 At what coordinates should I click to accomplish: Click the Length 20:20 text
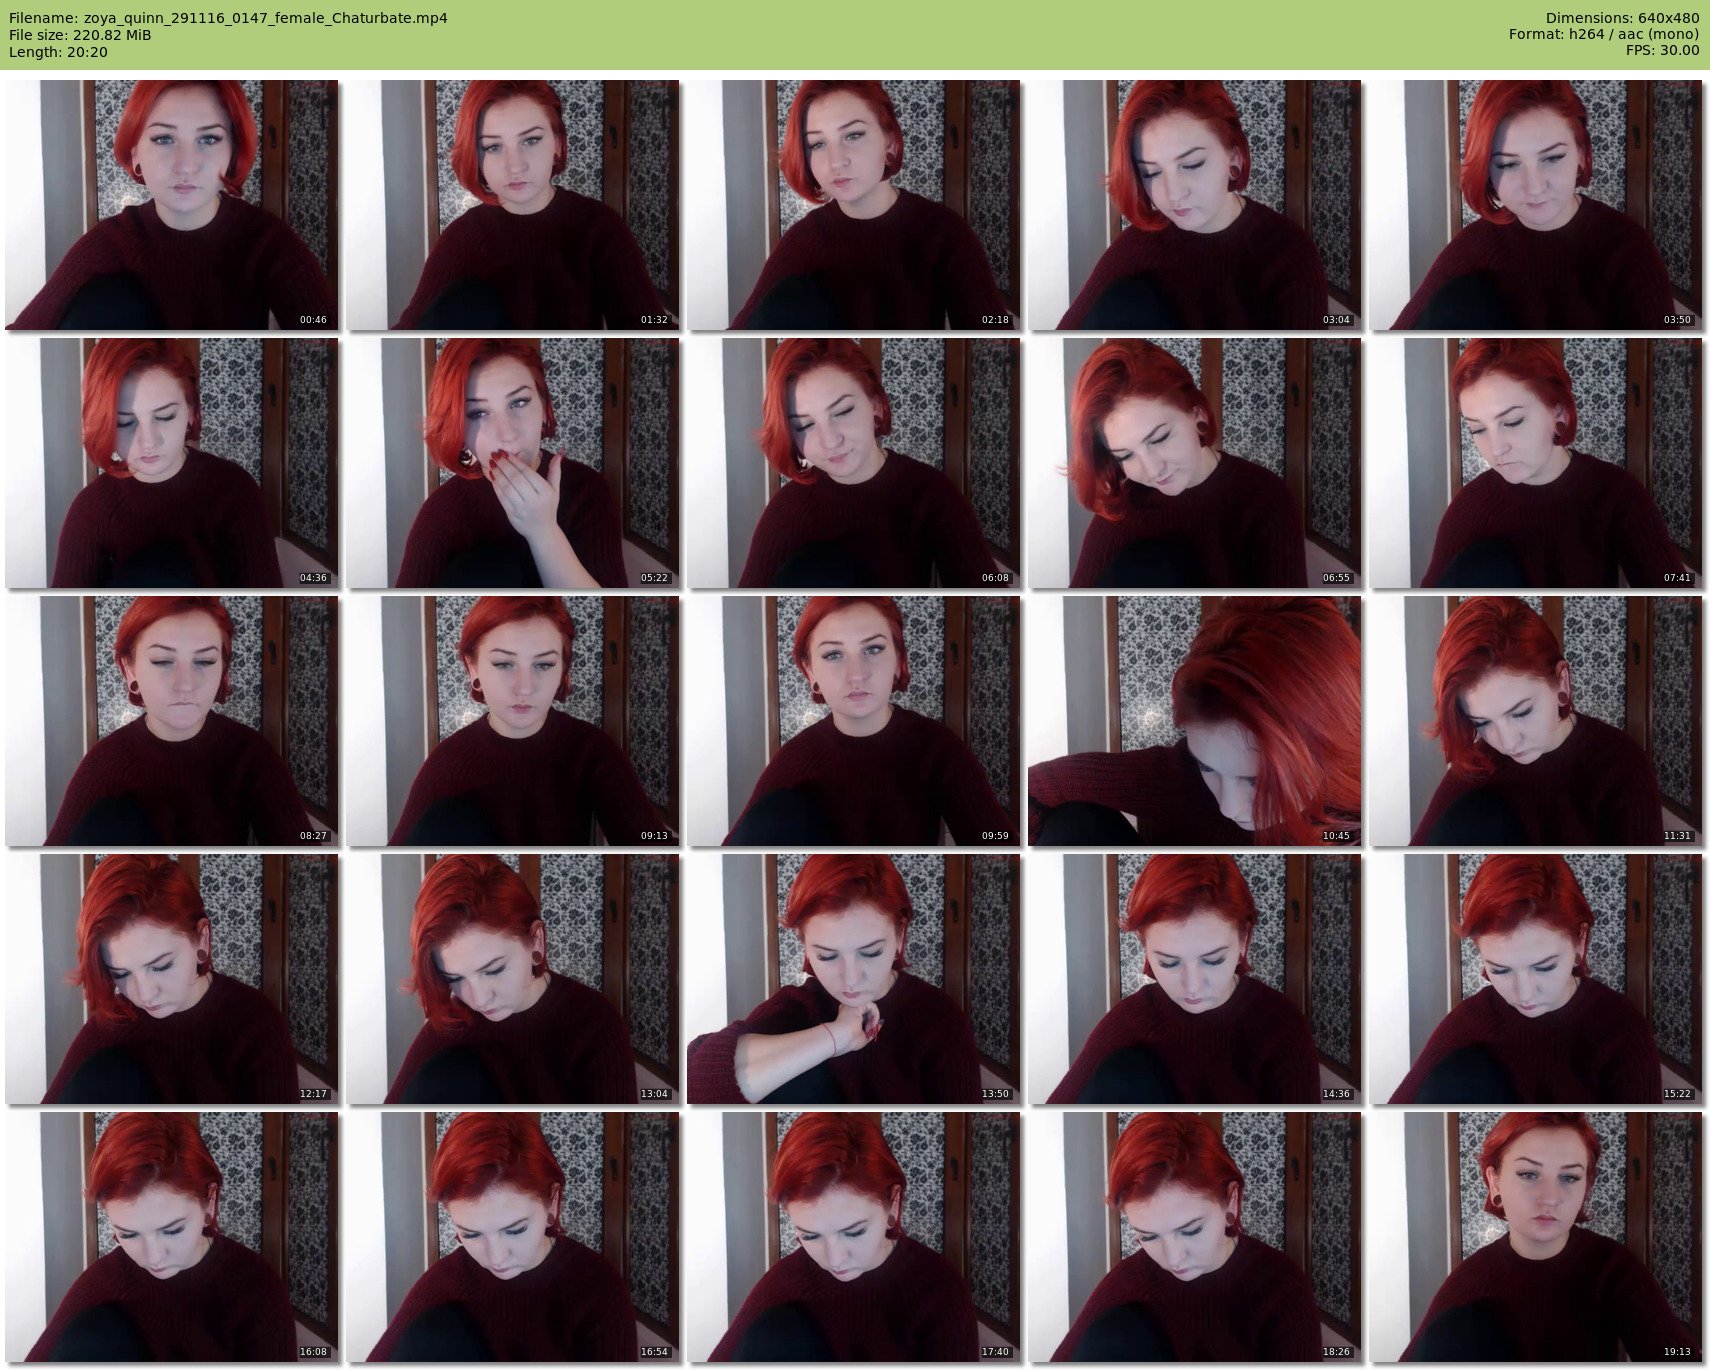58,52
